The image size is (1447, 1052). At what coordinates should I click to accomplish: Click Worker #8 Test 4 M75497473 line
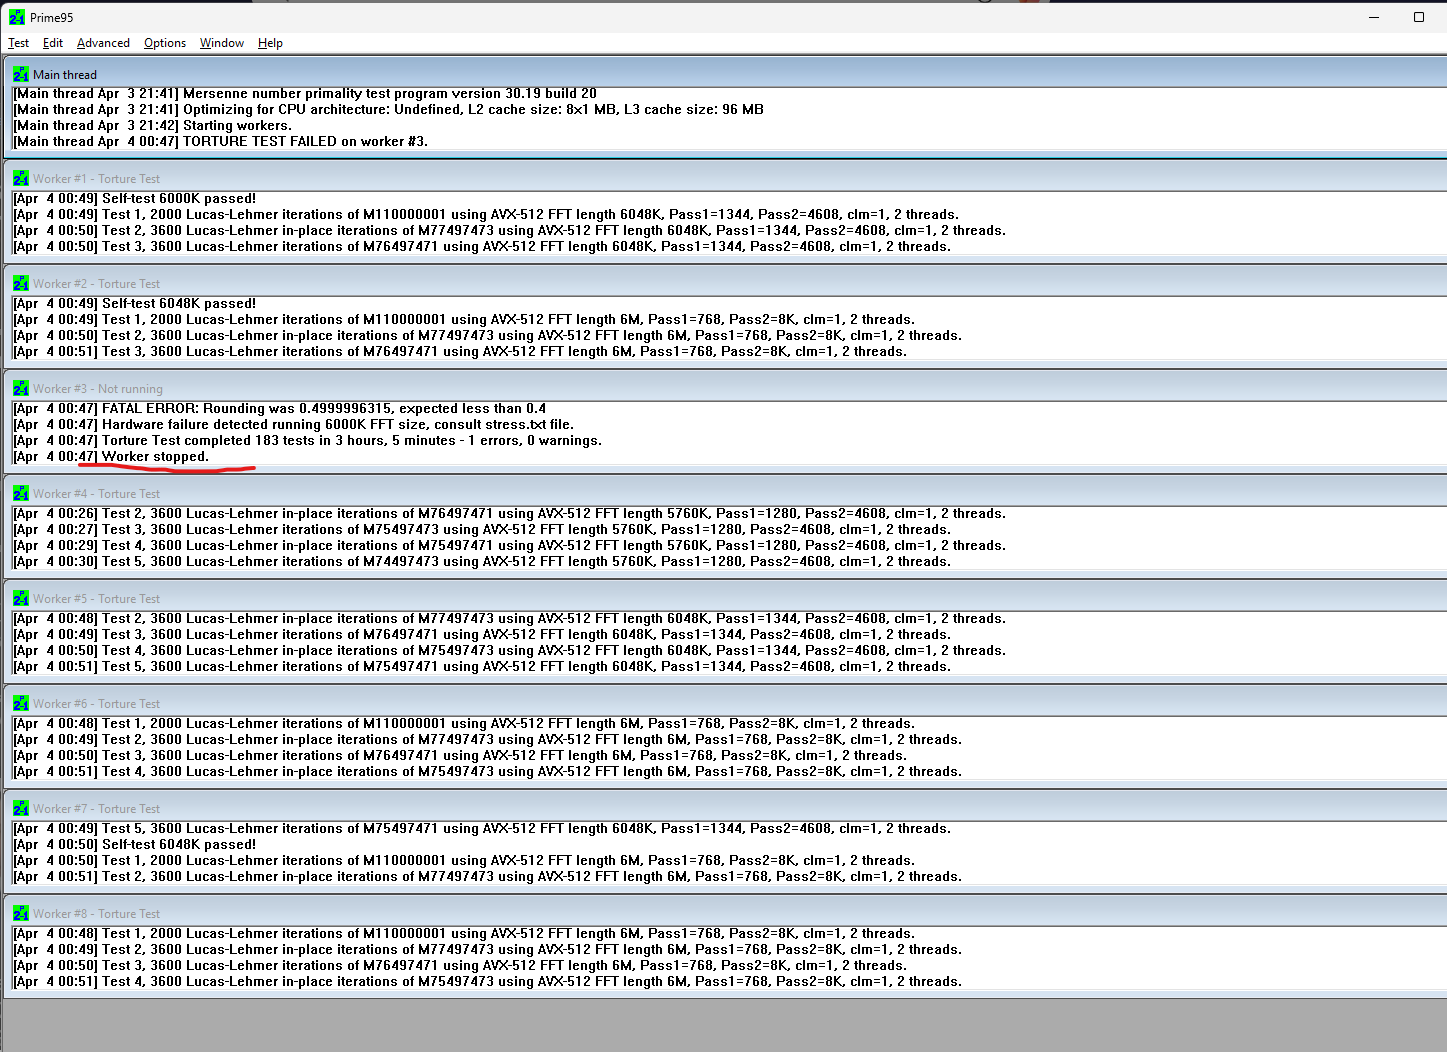487,982
